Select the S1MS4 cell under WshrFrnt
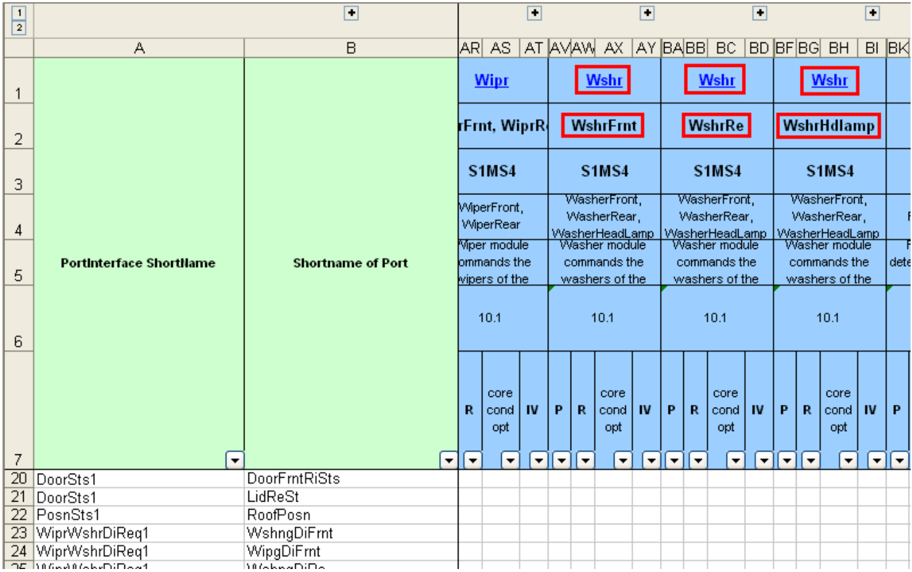The width and height of the screenshot is (912, 572). (x=604, y=171)
